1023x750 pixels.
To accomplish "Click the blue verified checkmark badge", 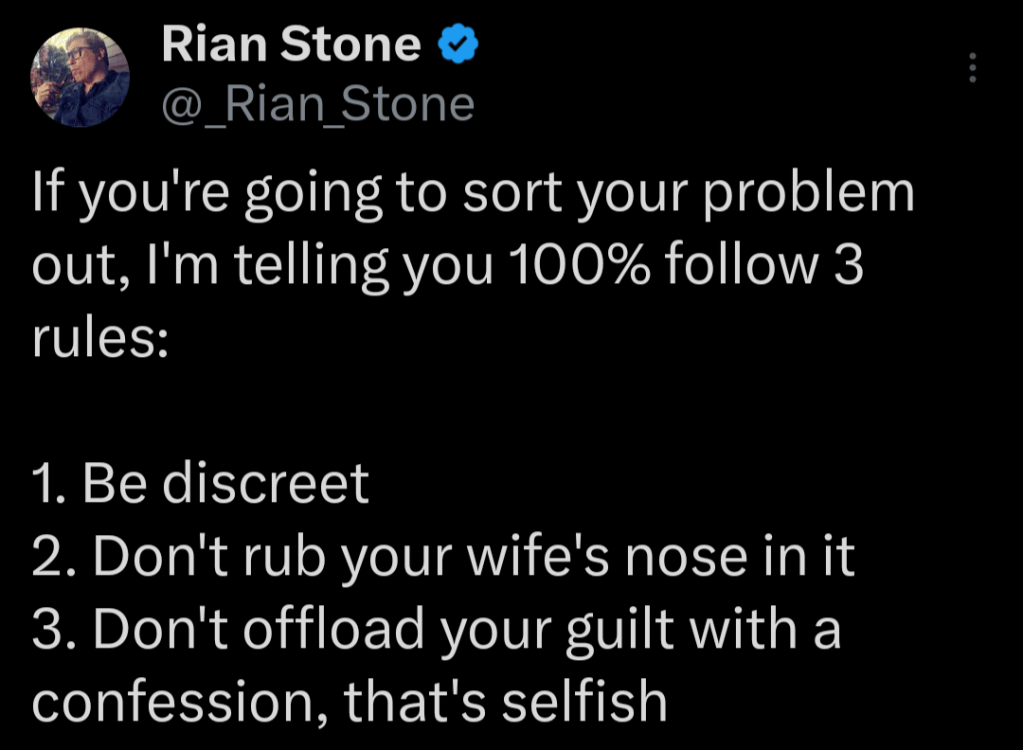I will point(459,44).
